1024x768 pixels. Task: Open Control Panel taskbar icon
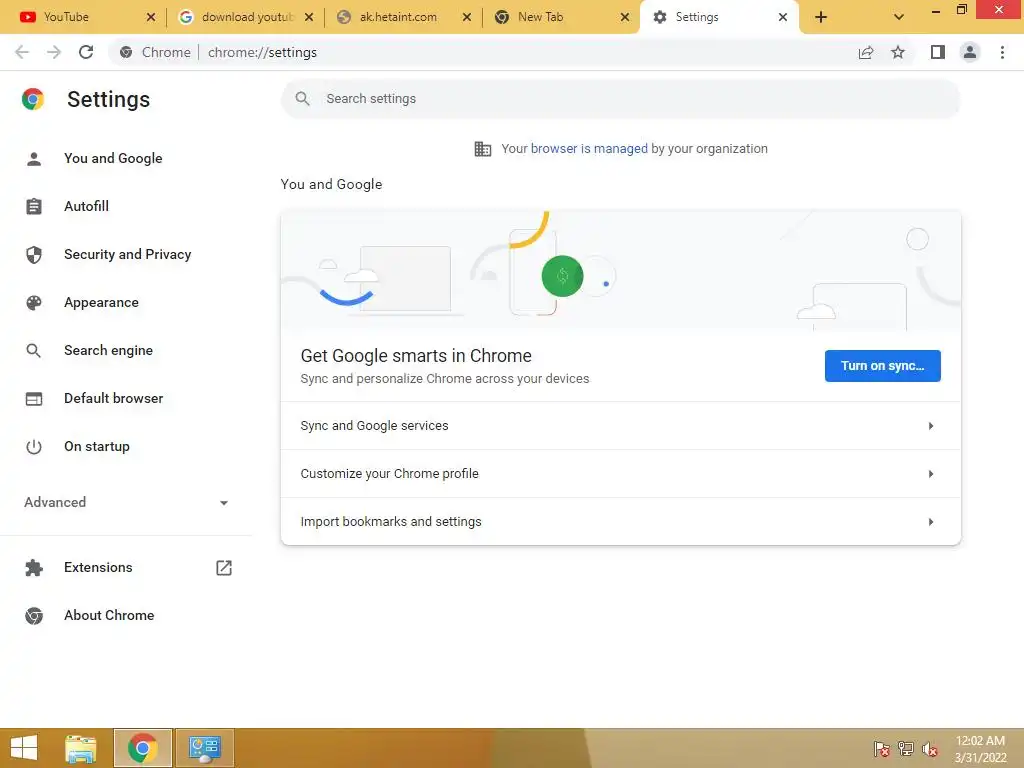[x=204, y=748]
